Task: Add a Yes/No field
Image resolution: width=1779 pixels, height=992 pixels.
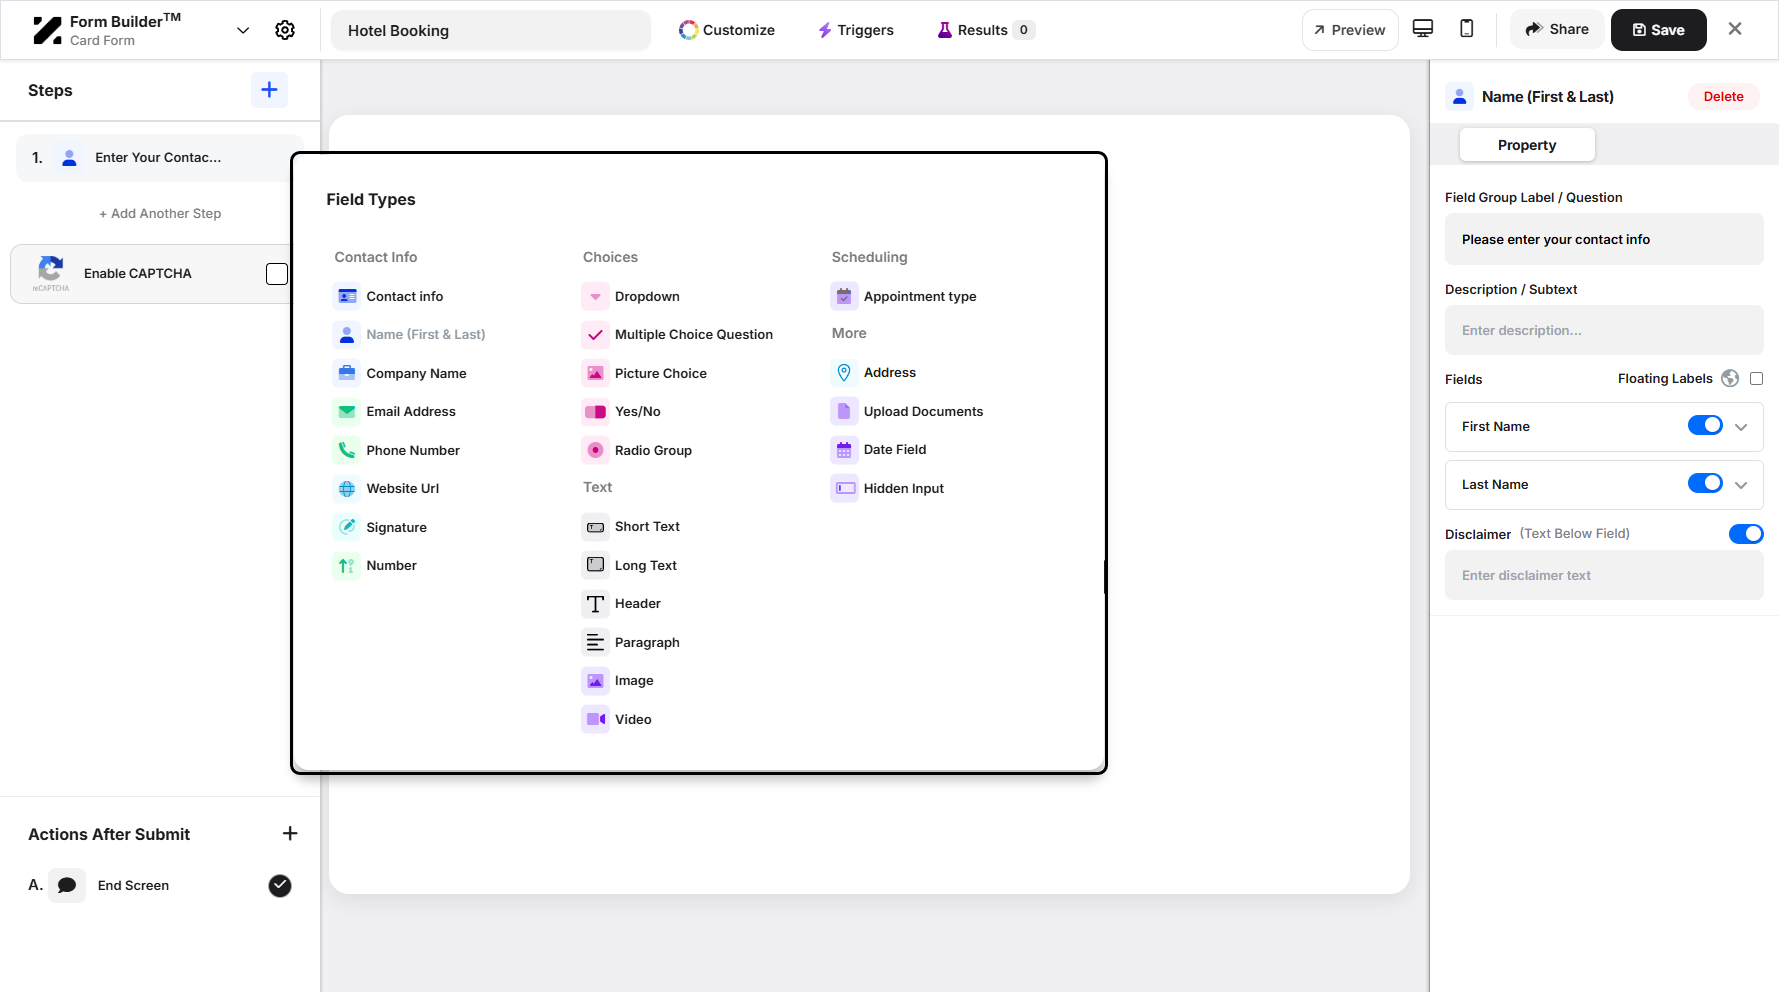Action: 622,411
